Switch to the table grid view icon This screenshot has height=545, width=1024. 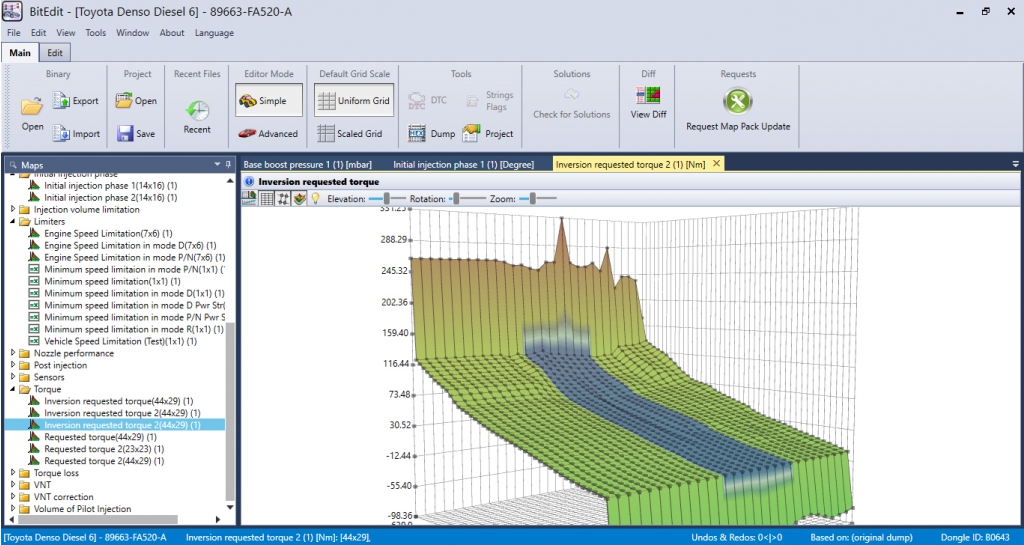tap(266, 198)
